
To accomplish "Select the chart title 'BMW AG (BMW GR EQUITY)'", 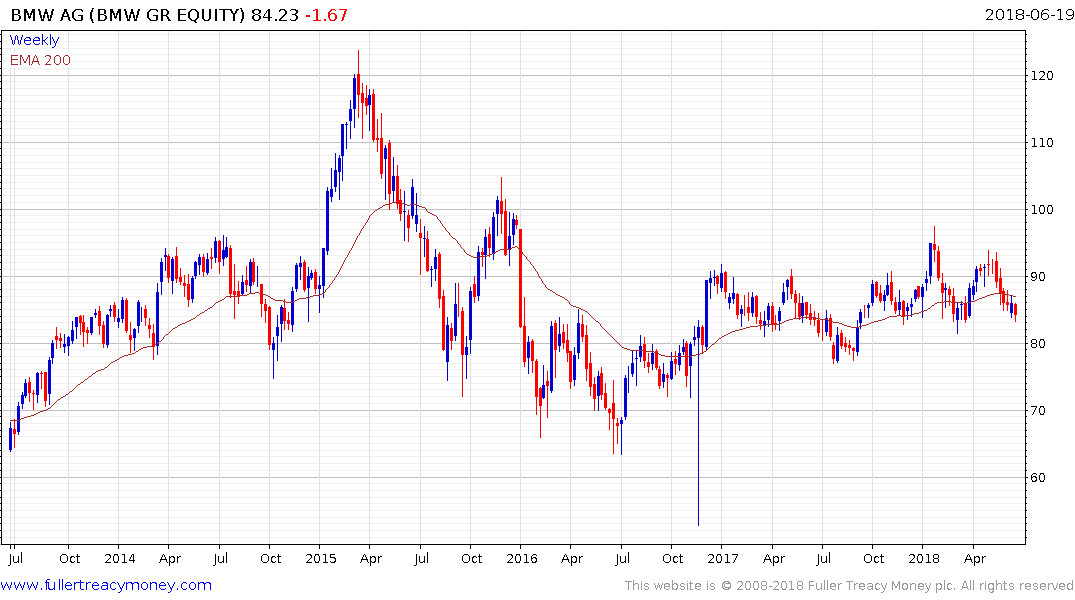I will (x=128, y=14).
